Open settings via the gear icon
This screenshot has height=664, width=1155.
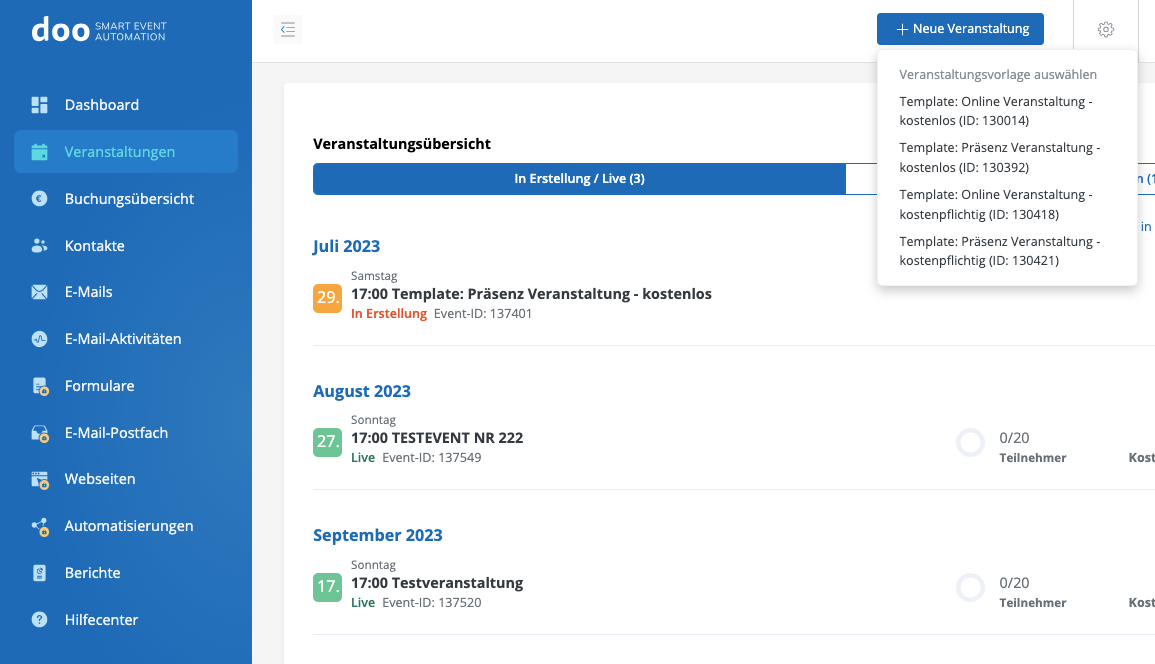click(x=1105, y=30)
